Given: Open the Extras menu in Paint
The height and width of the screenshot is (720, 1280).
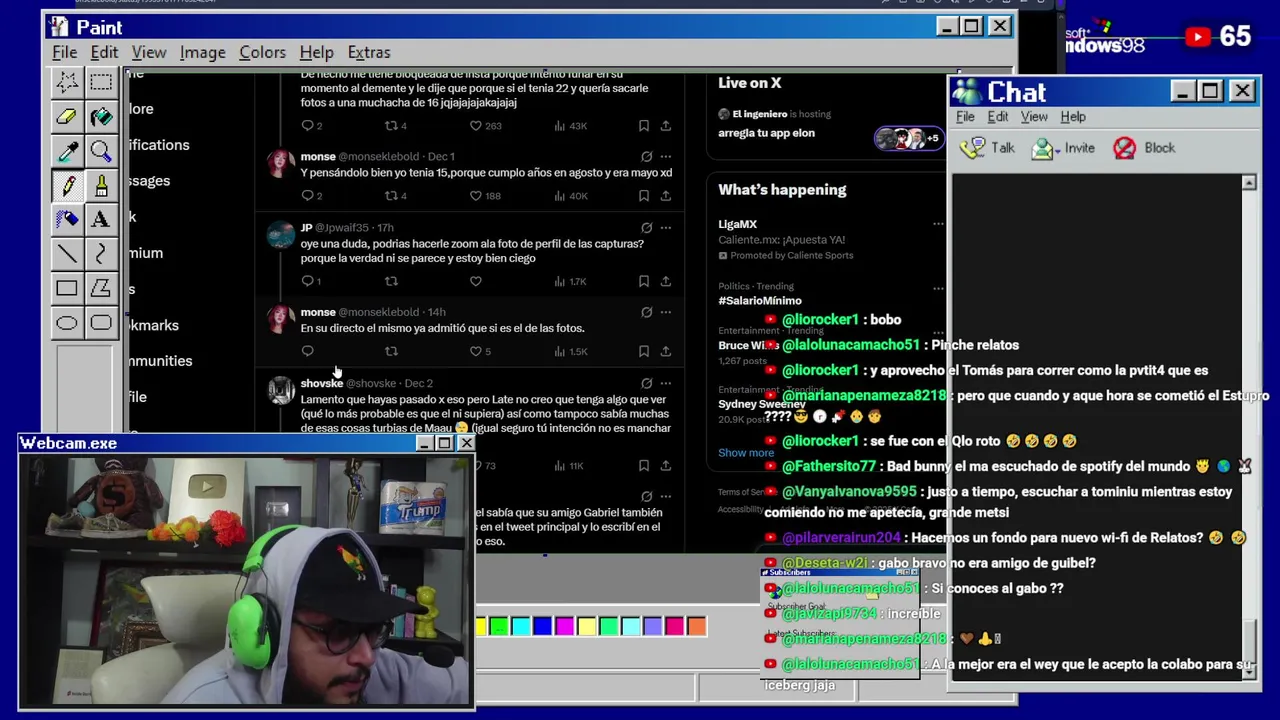Looking at the screenshot, I should pyautogui.click(x=369, y=52).
